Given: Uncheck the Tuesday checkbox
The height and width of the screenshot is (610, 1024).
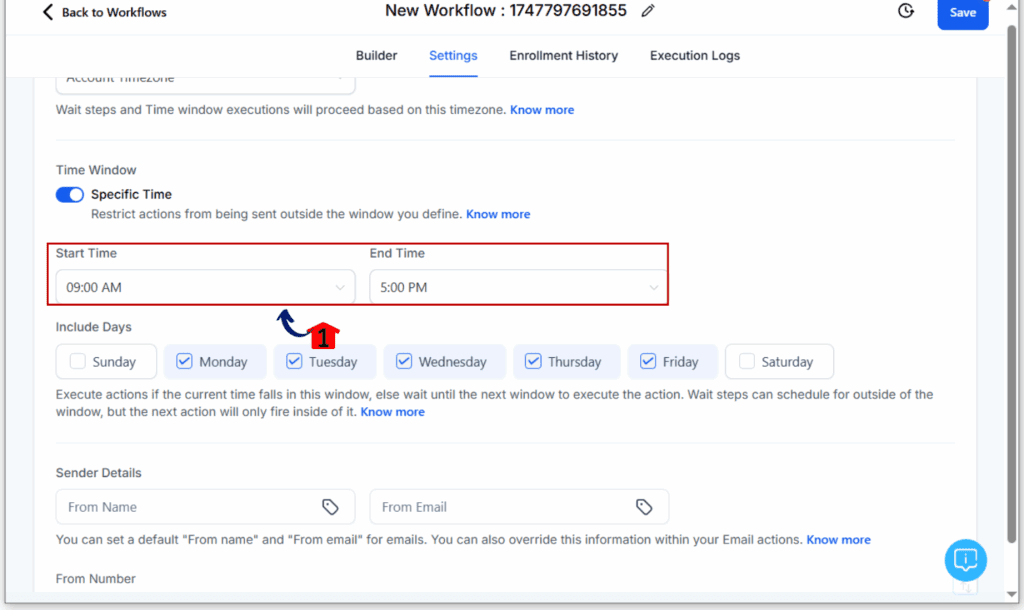Looking at the screenshot, I should [294, 361].
